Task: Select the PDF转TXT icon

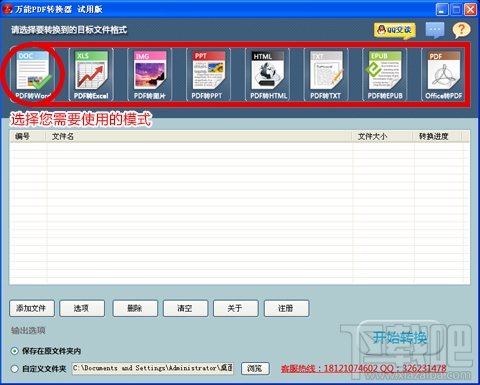Action: (326, 74)
